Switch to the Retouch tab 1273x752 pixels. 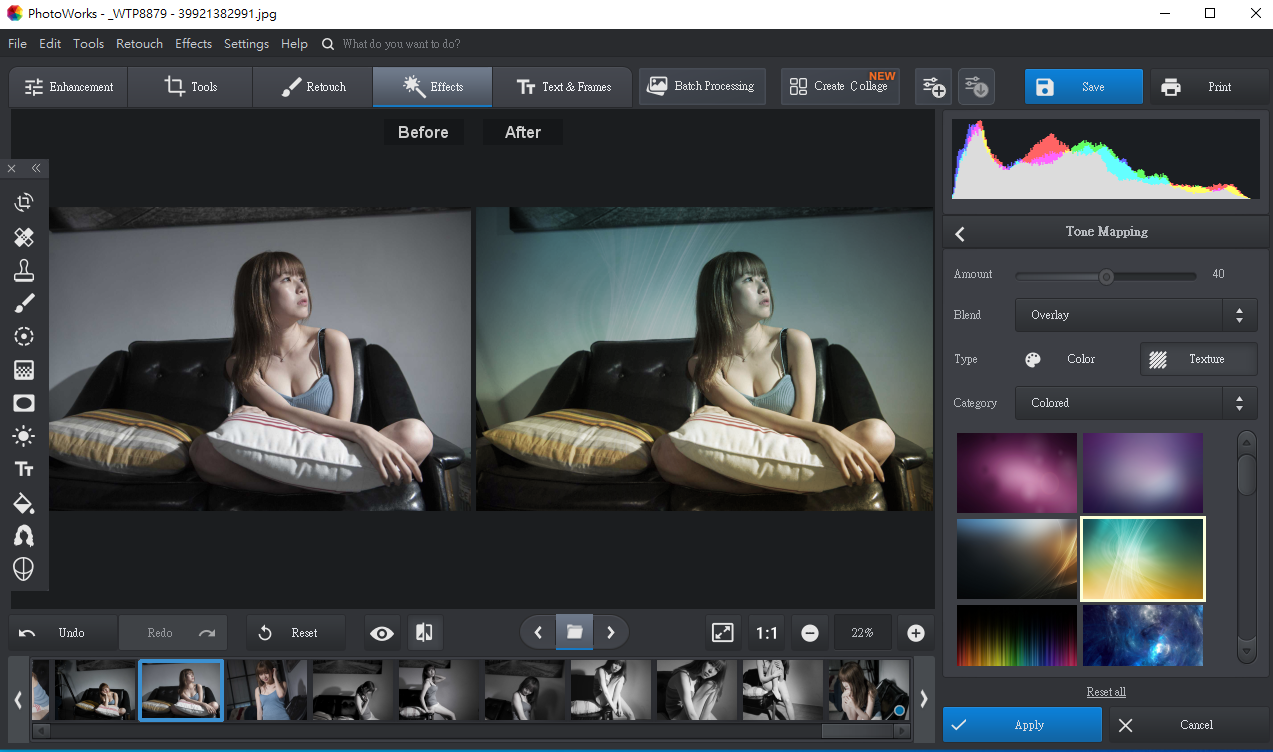(x=313, y=87)
